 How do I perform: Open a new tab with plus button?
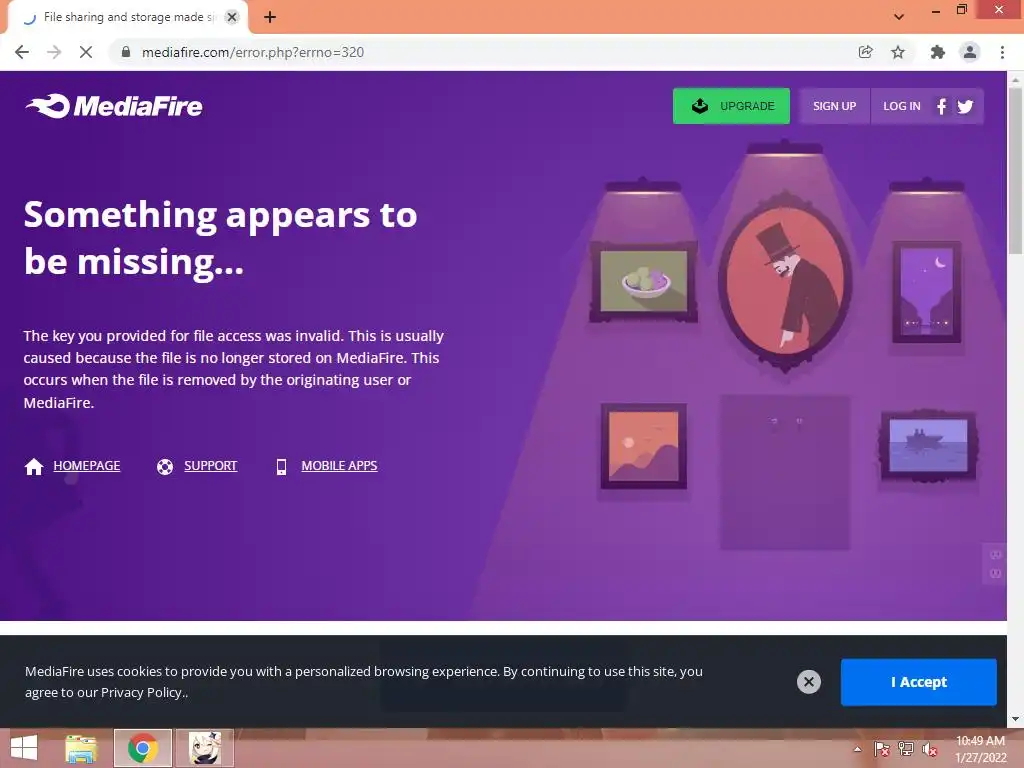[x=270, y=17]
